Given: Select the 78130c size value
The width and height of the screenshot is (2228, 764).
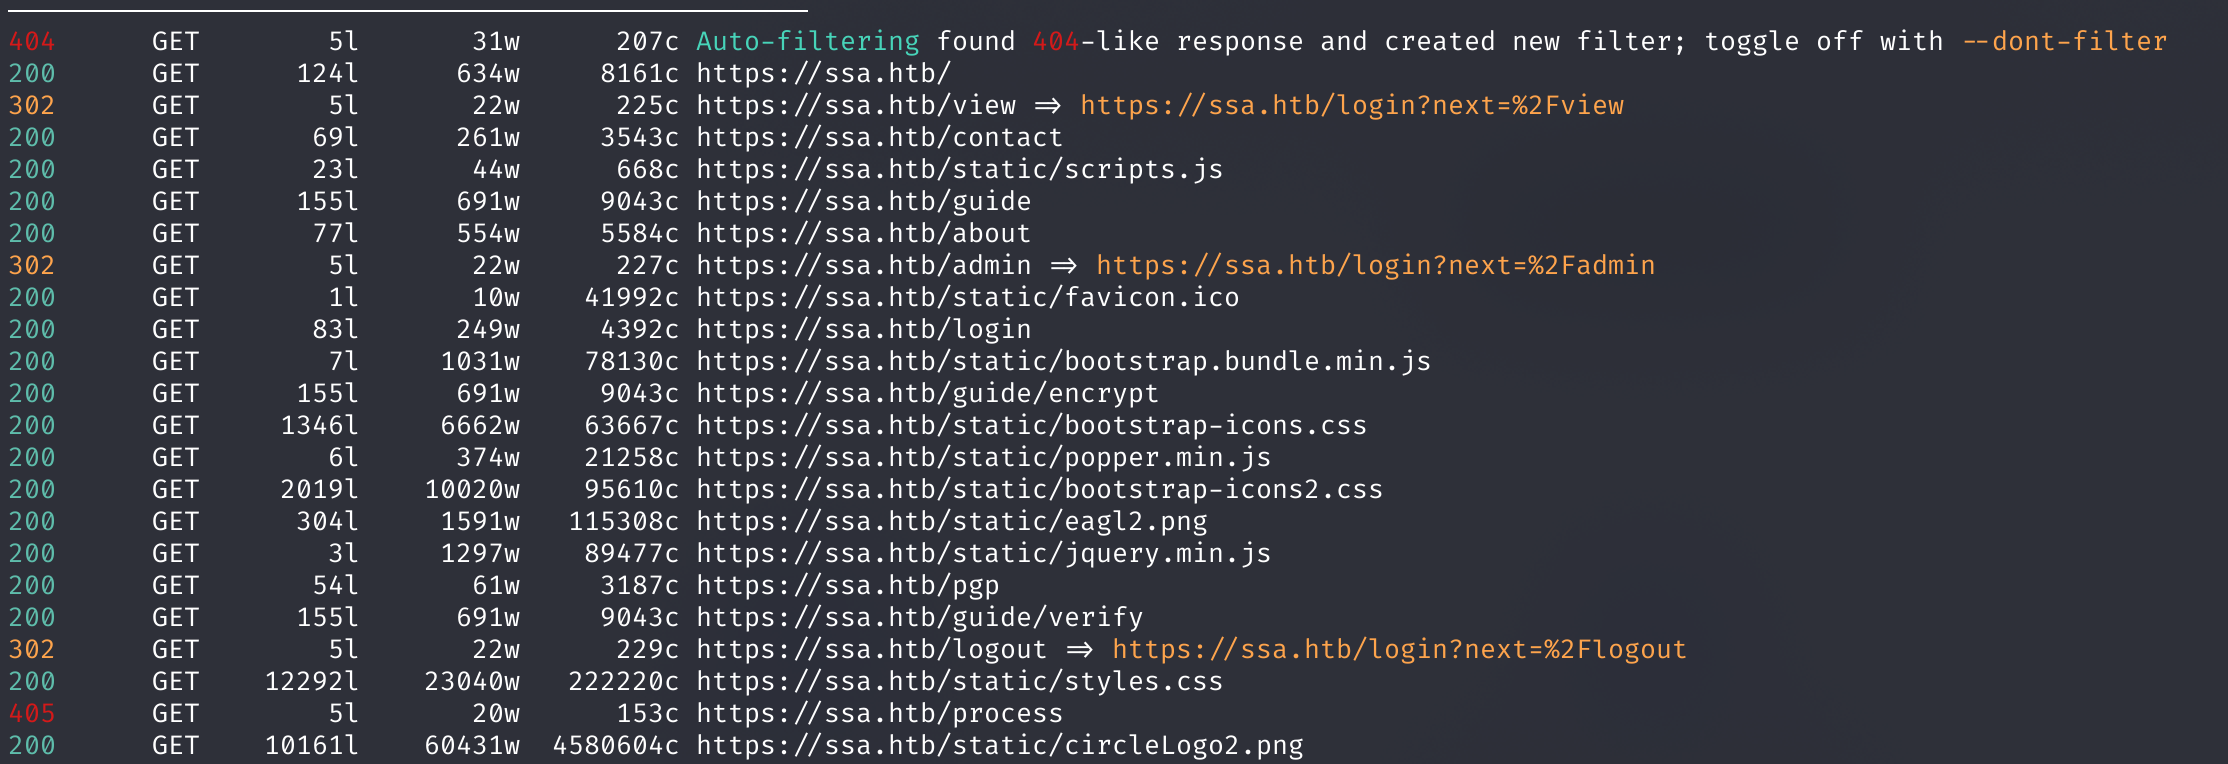Looking at the screenshot, I should 632,362.
